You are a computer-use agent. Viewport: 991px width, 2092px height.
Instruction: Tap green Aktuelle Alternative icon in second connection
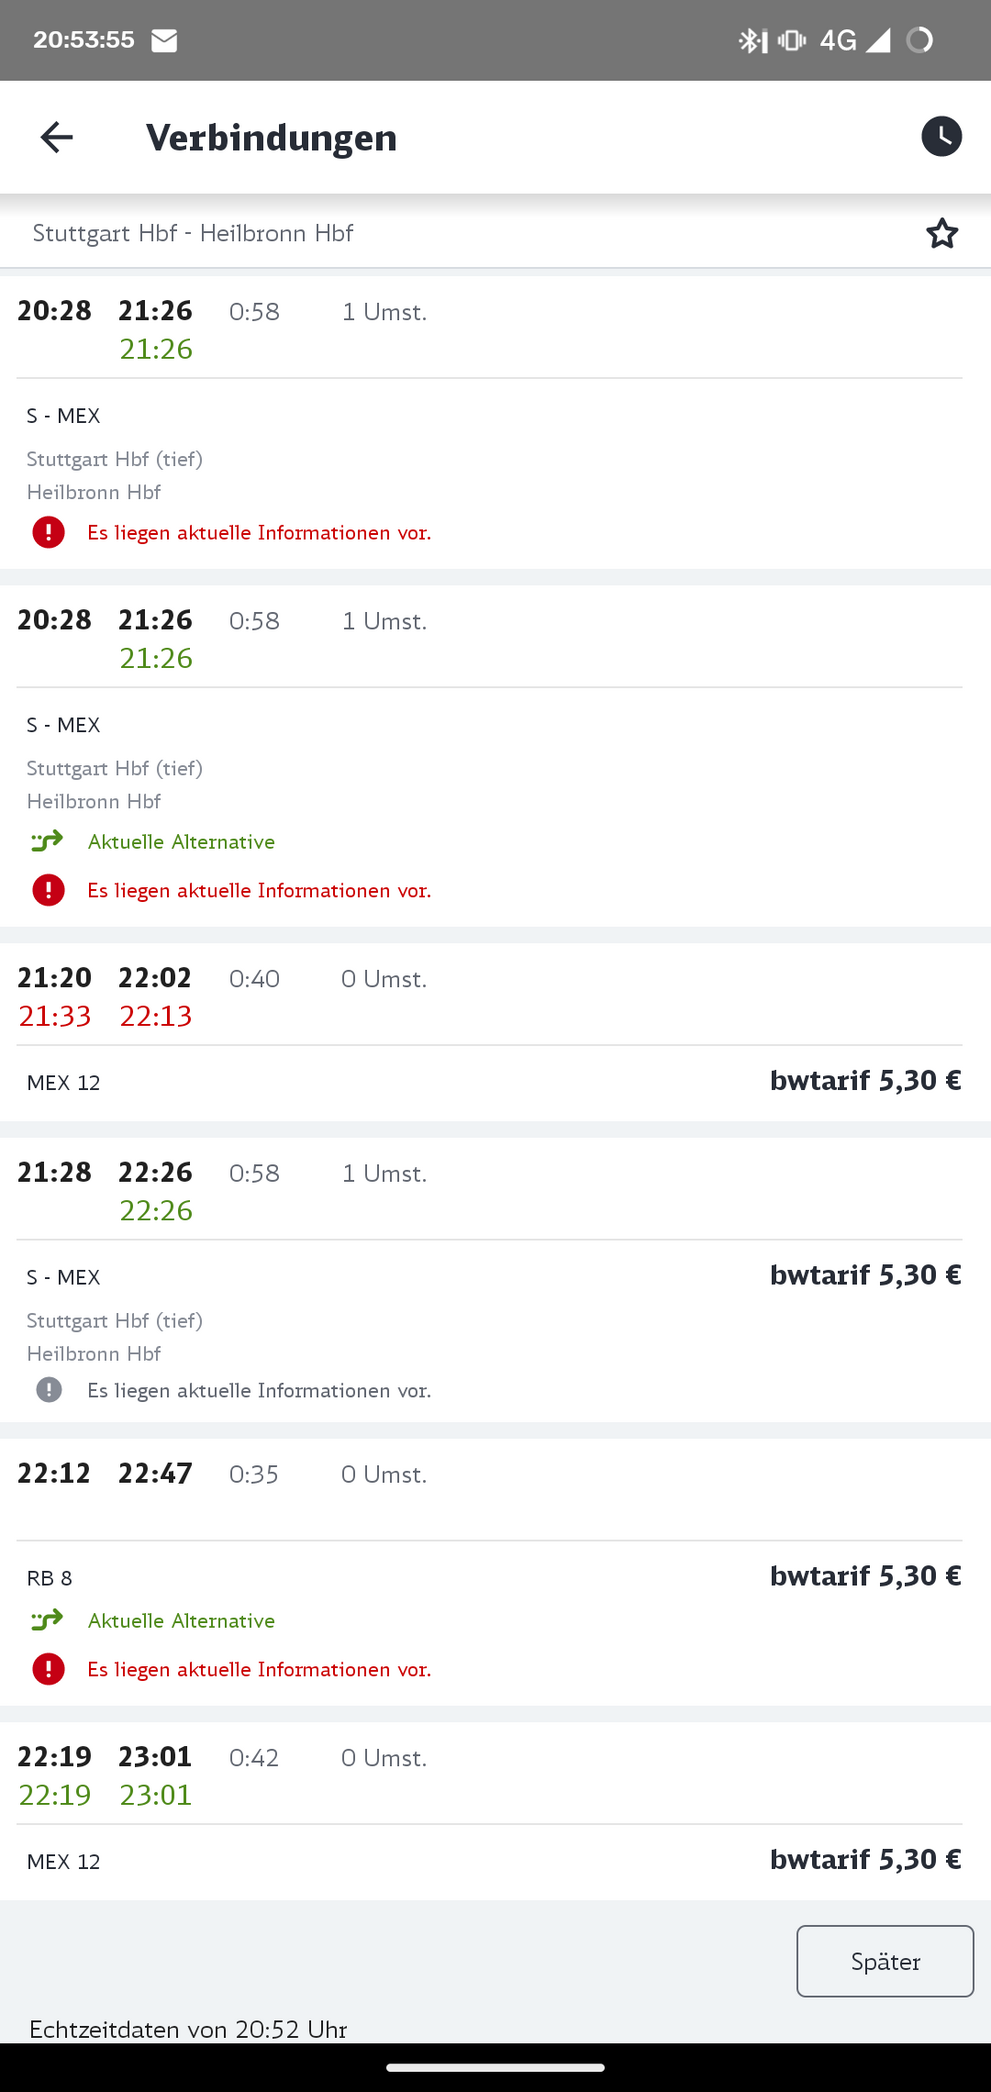47,841
